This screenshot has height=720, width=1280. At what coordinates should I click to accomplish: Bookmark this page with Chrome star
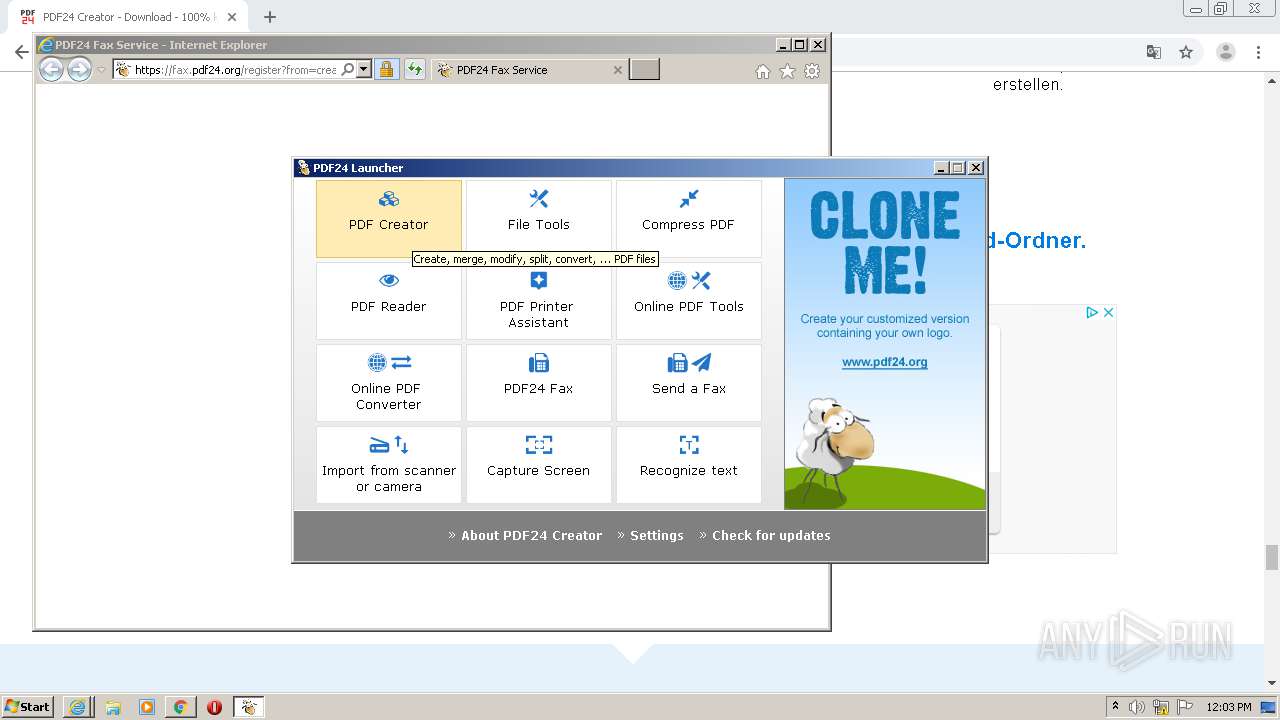1186,52
